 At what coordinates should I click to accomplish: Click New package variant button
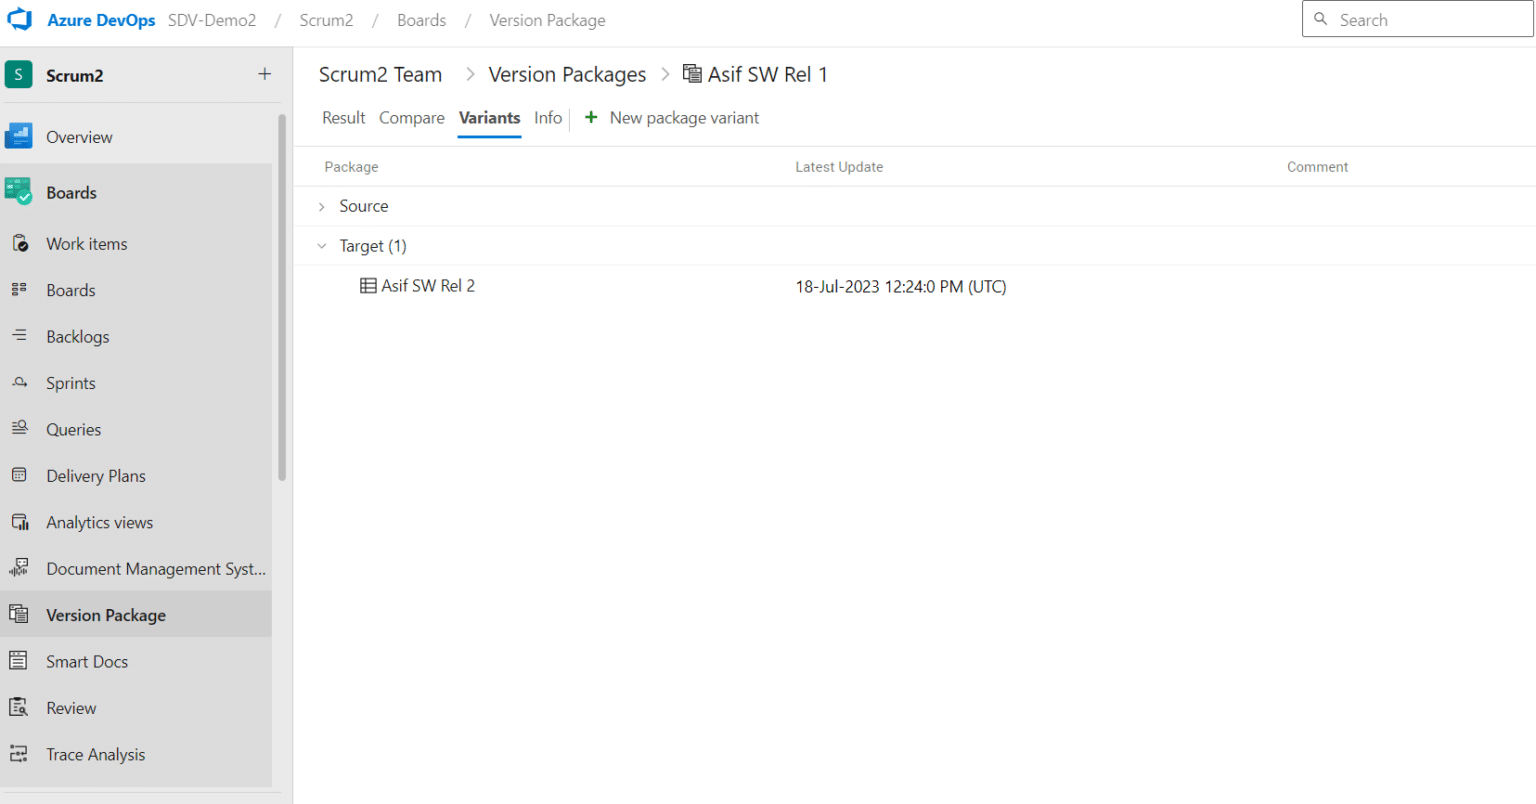(x=672, y=118)
